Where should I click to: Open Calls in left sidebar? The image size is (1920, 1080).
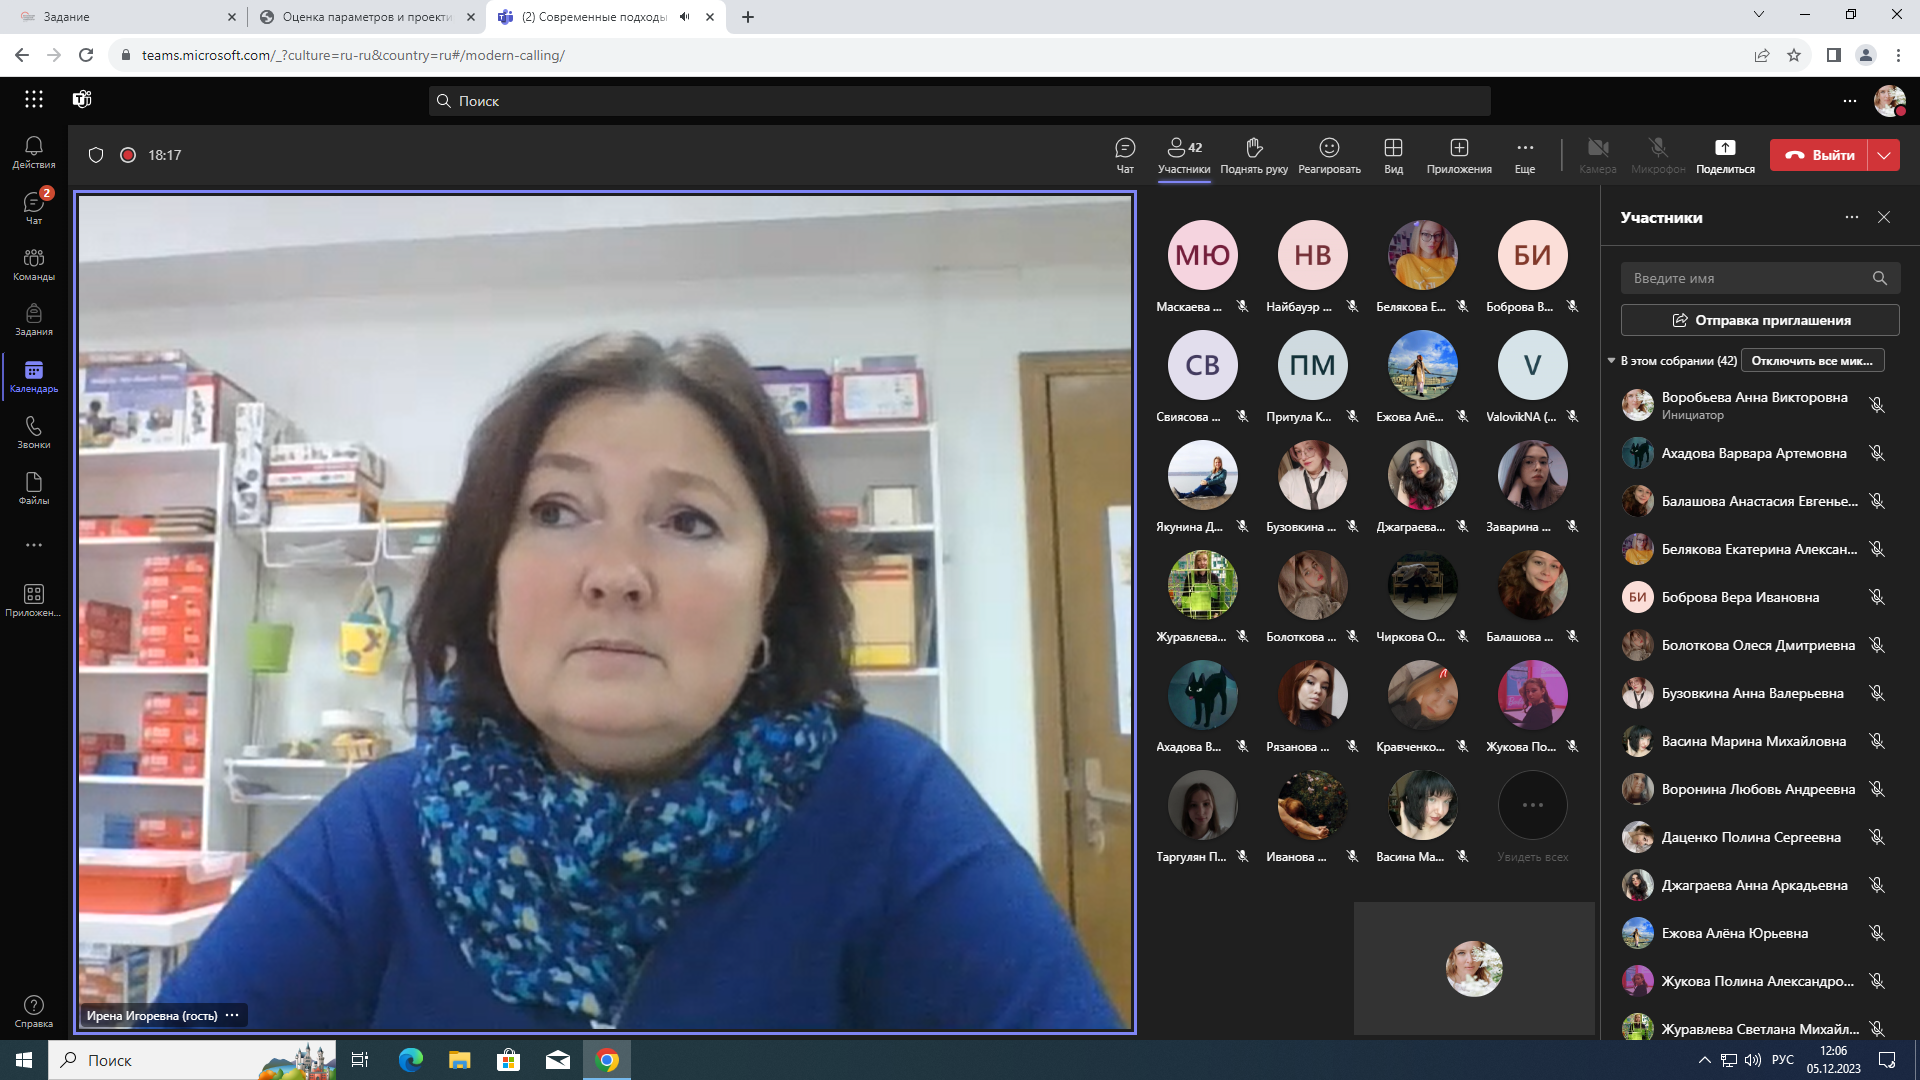[x=33, y=432]
